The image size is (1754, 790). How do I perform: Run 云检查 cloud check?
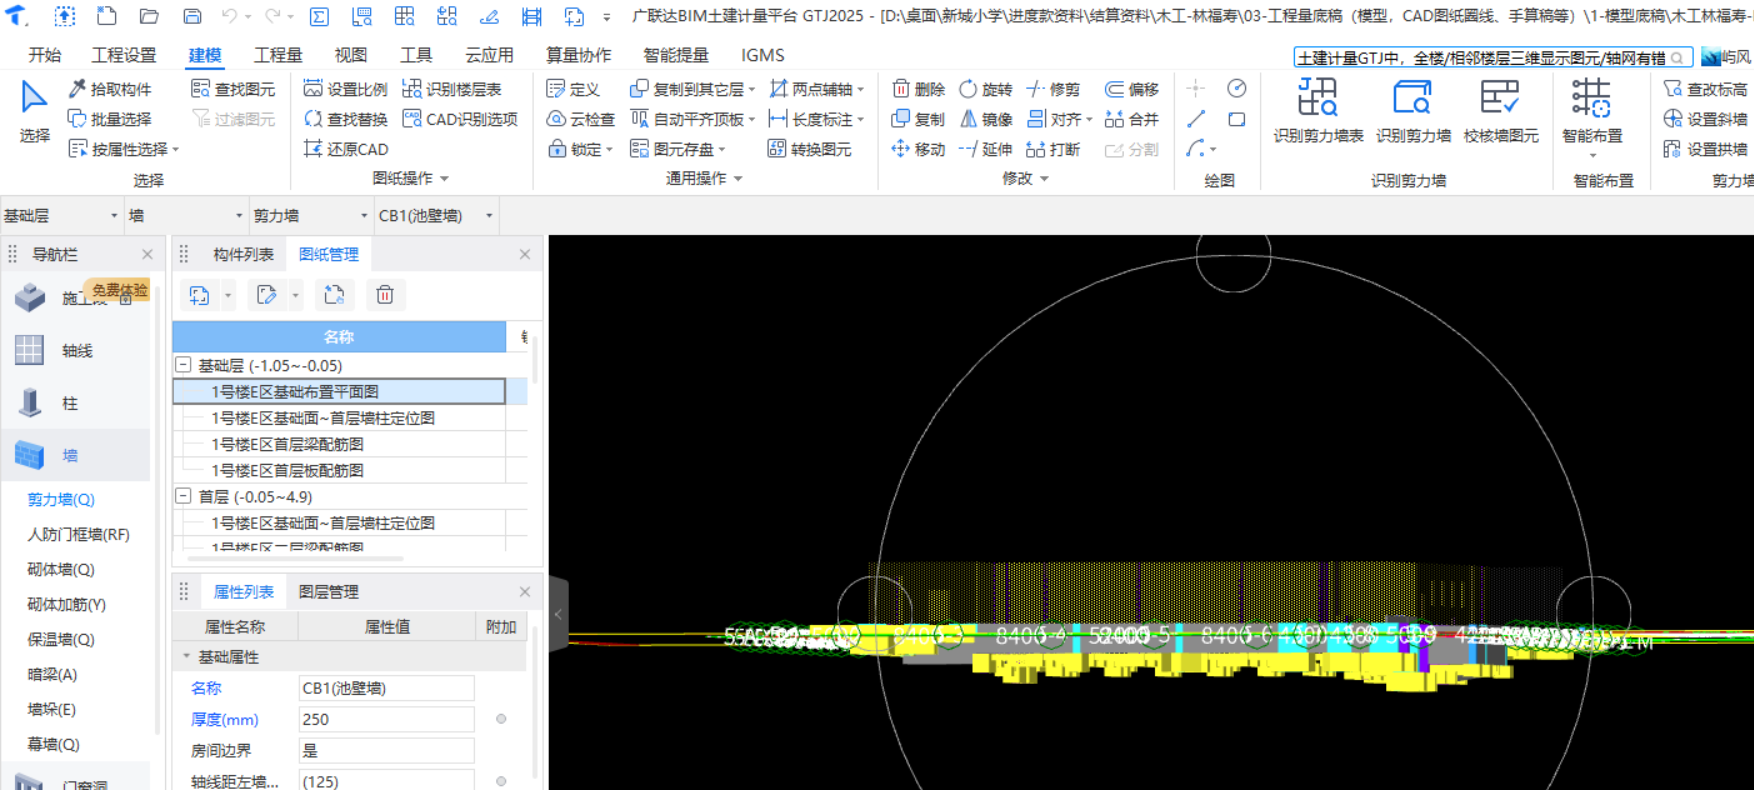[581, 119]
